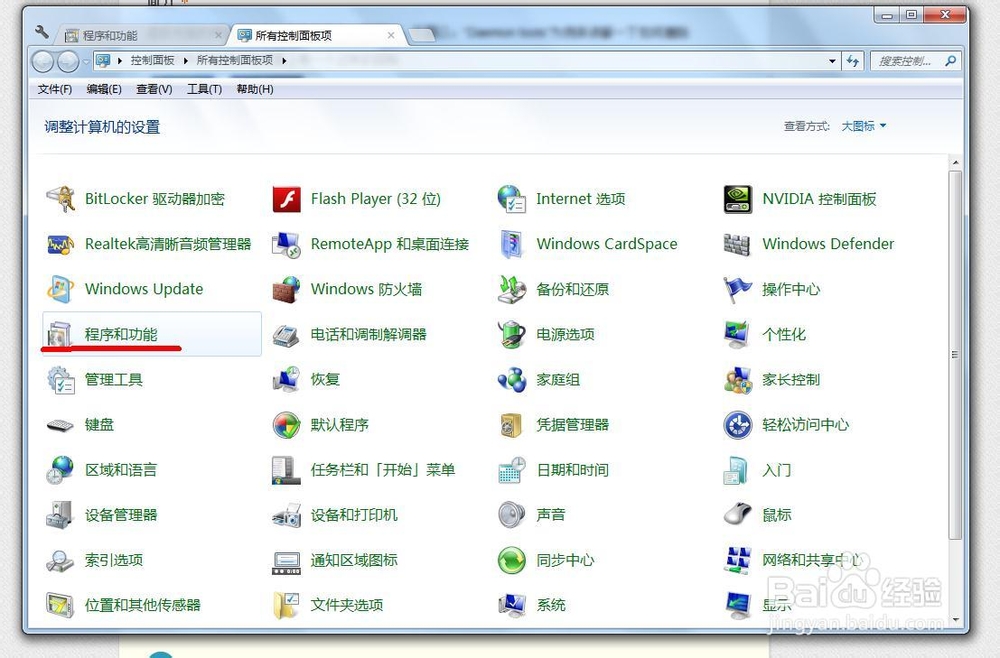
Task: Switch to the 所有控制面板项 tab
Action: tap(317, 36)
